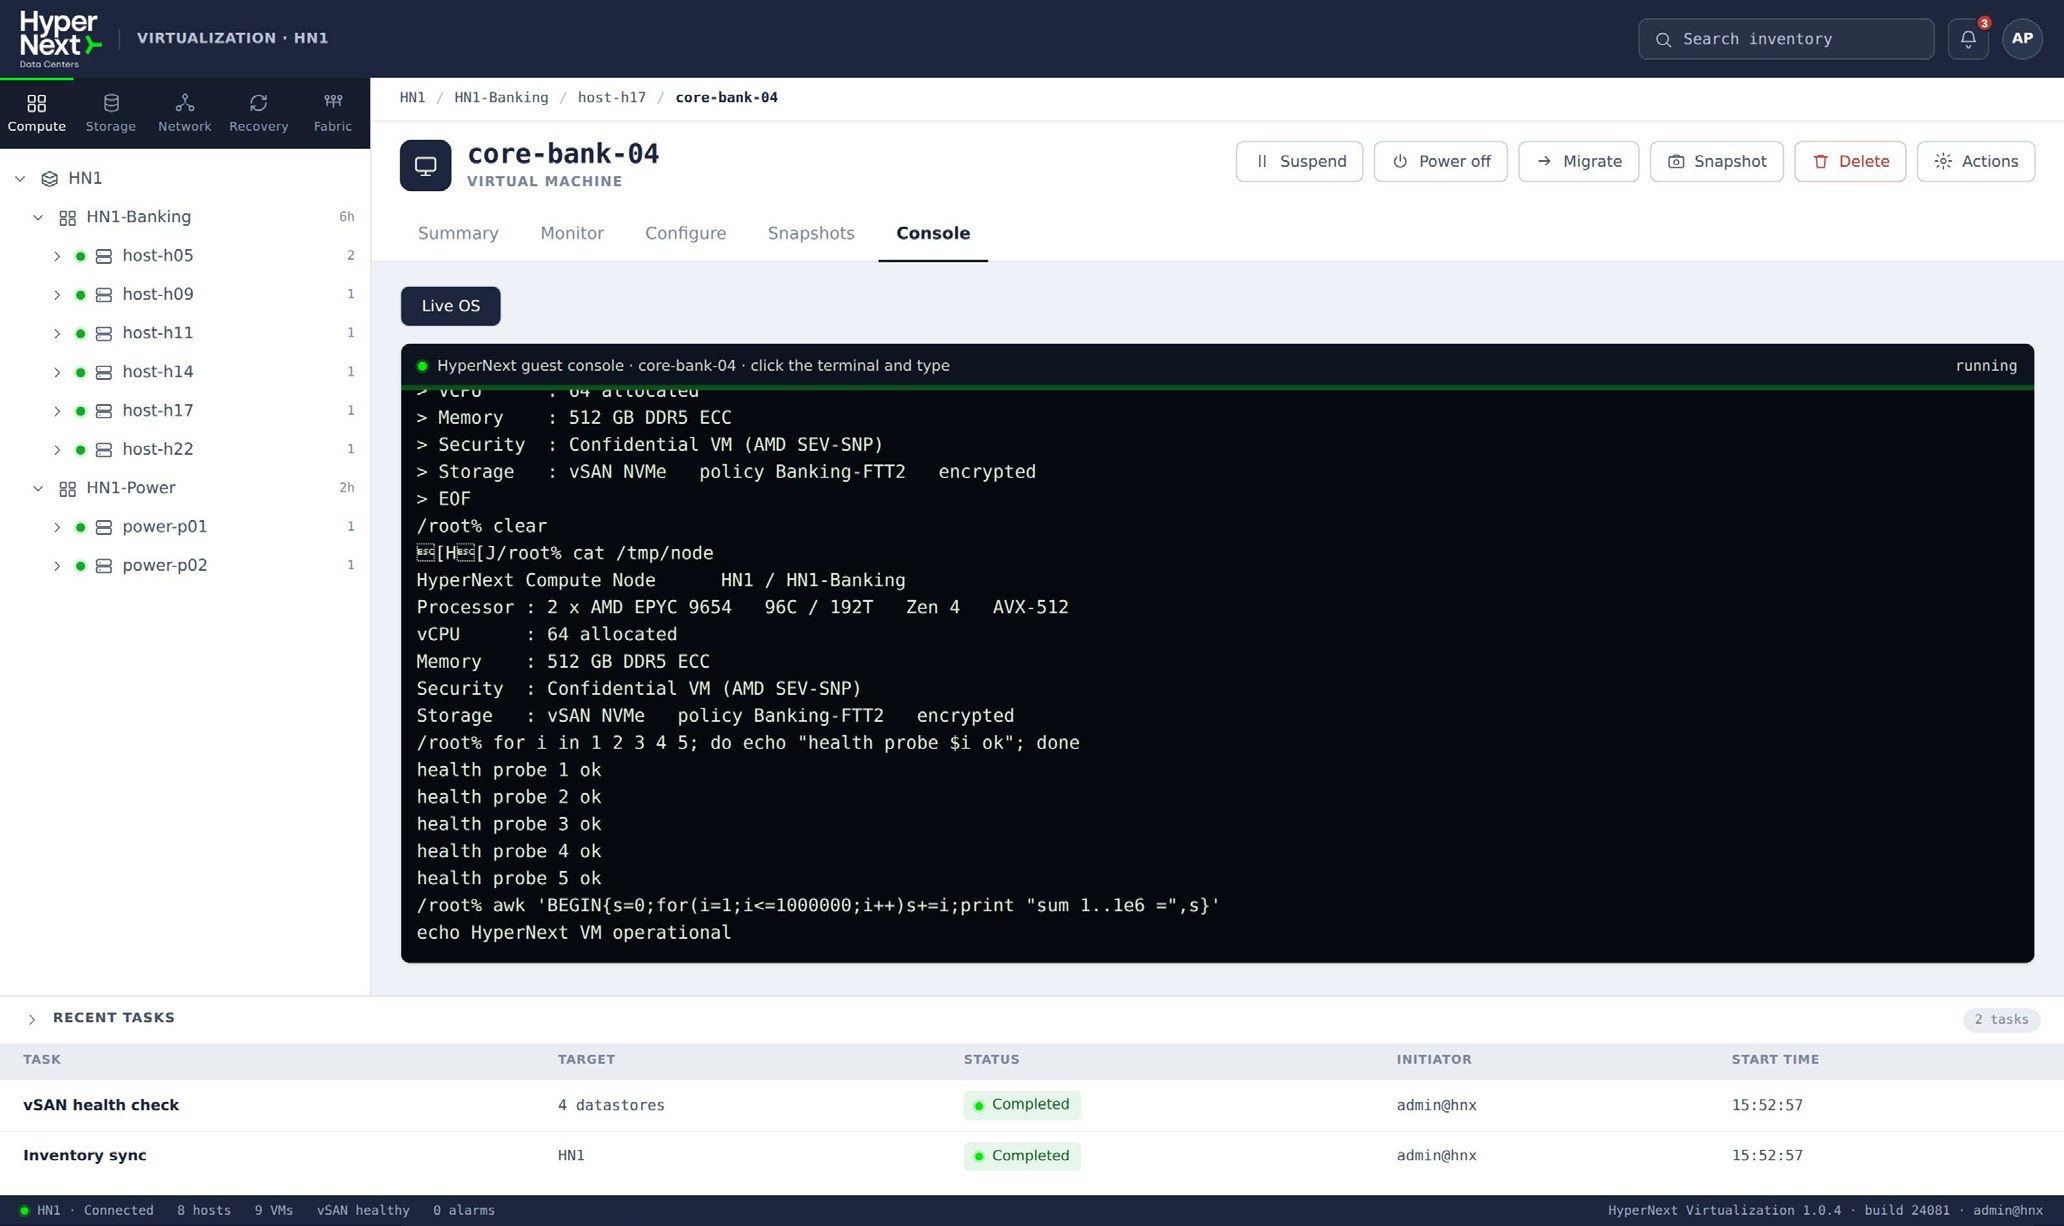
Task: Open the Network section
Action: [185, 113]
